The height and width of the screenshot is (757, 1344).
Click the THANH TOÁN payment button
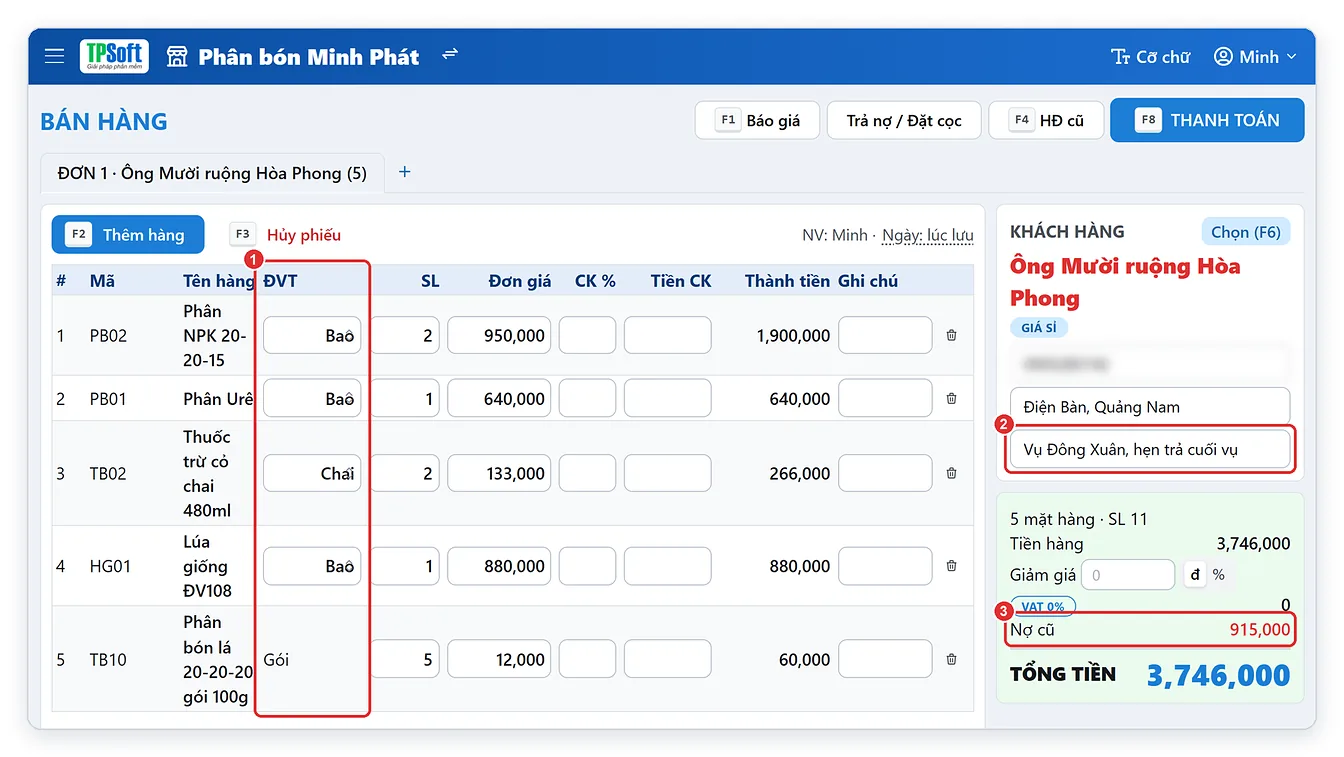pyautogui.click(x=1207, y=120)
